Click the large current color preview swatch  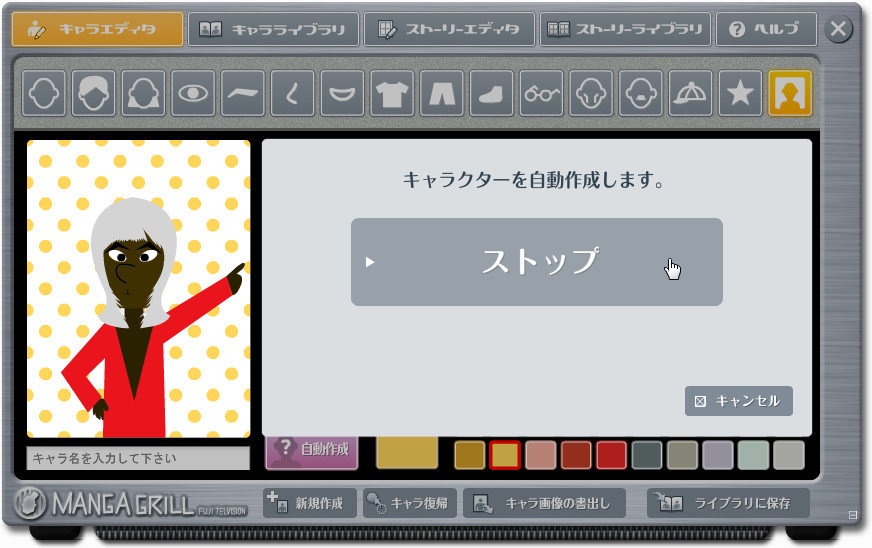407,453
